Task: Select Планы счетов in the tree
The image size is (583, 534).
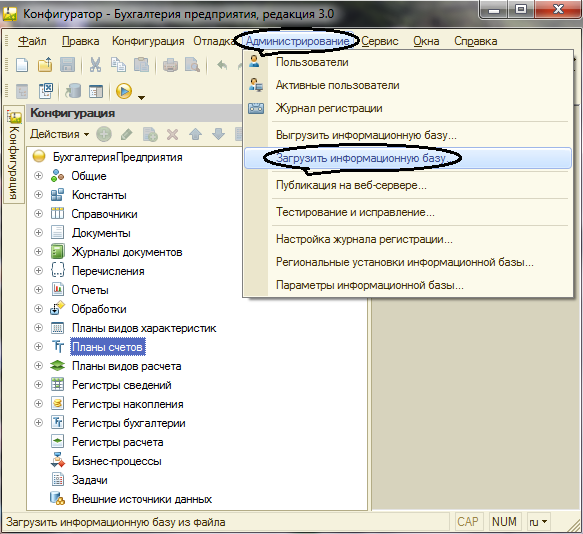Action: coord(107,347)
